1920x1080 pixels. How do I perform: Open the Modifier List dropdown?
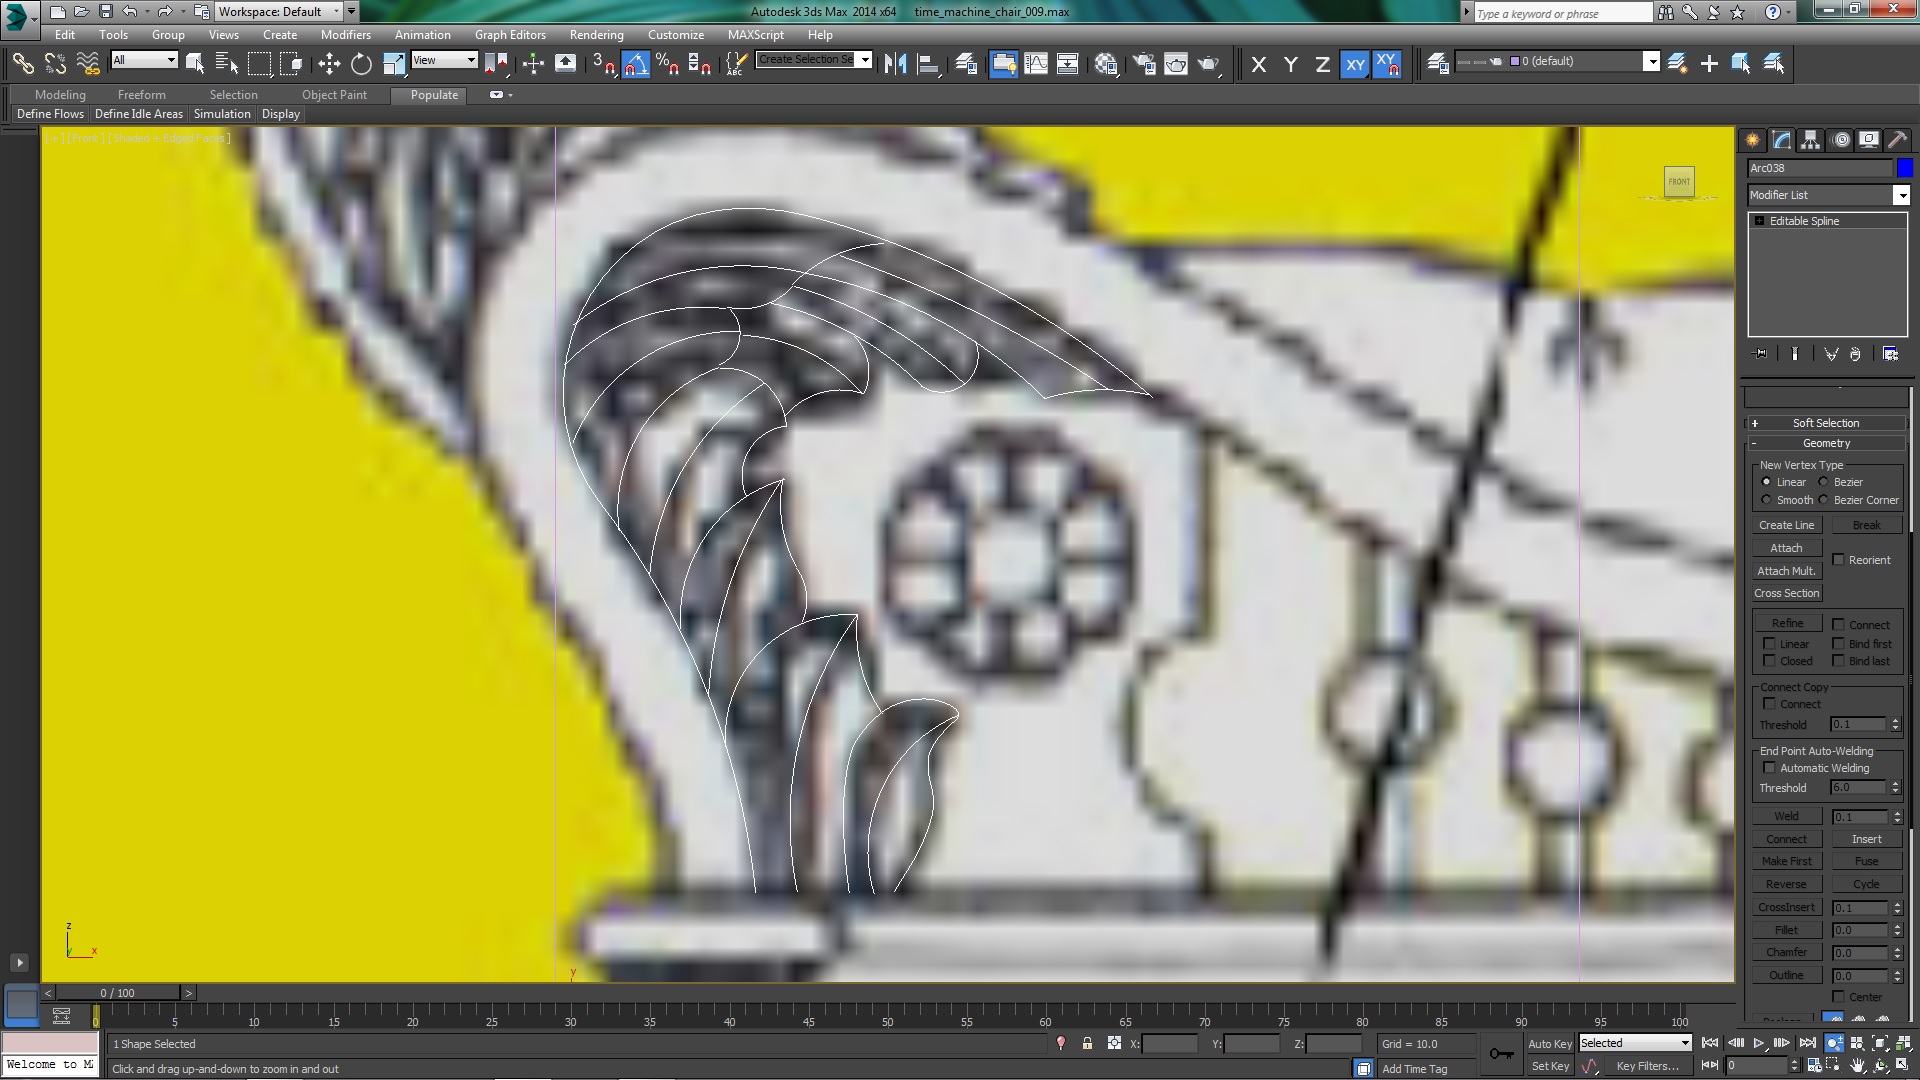coord(1901,195)
